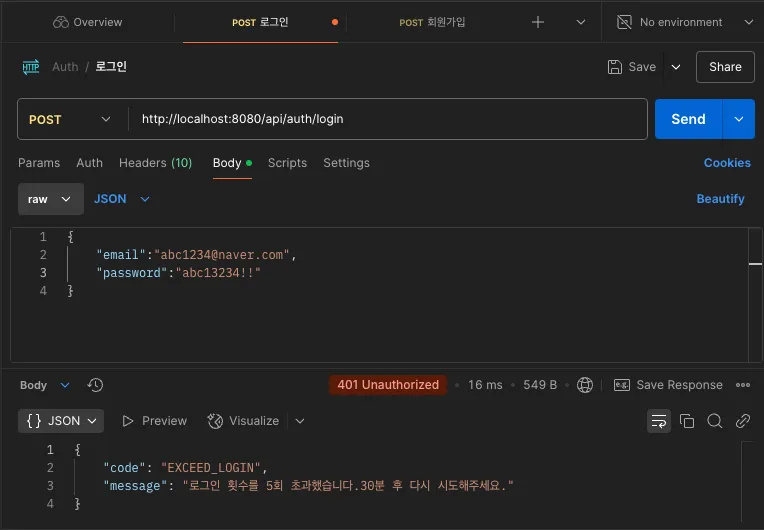
Task: Click the password line in request body
Action: pyautogui.click(x=178, y=273)
